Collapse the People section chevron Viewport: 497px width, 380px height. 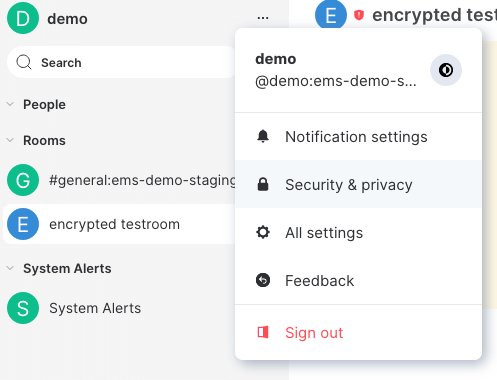[x=10, y=104]
